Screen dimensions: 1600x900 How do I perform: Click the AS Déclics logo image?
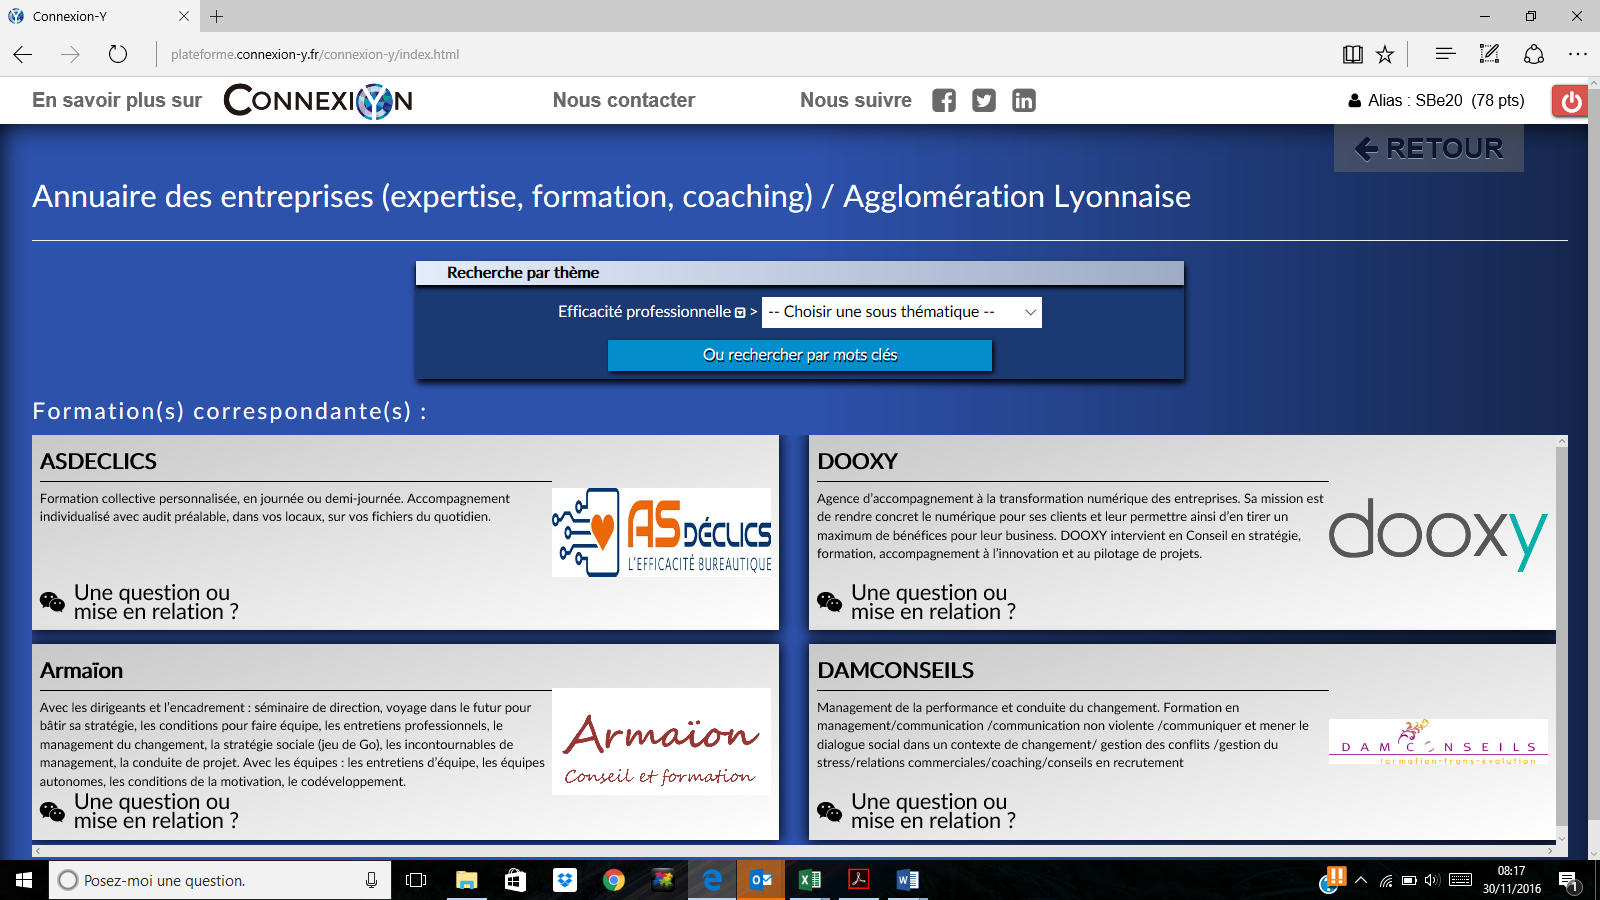[662, 532]
